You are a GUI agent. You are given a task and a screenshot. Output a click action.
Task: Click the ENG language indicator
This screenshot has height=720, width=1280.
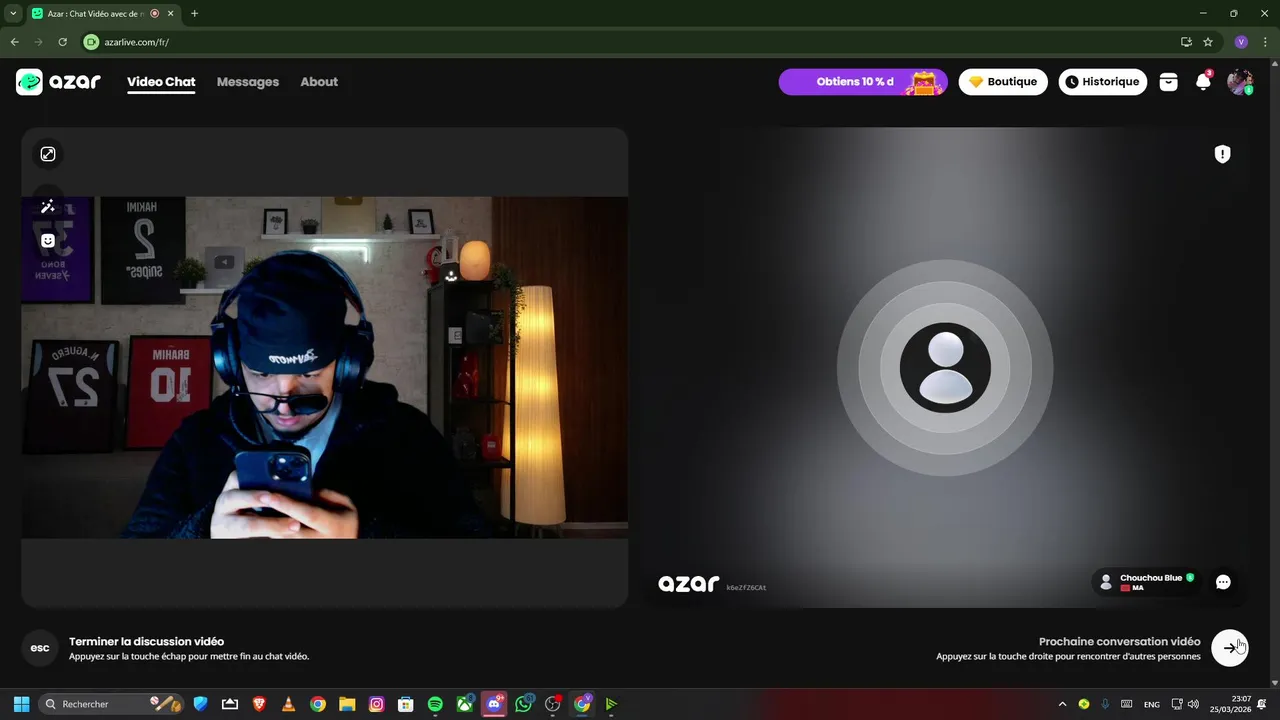click(1152, 704)
